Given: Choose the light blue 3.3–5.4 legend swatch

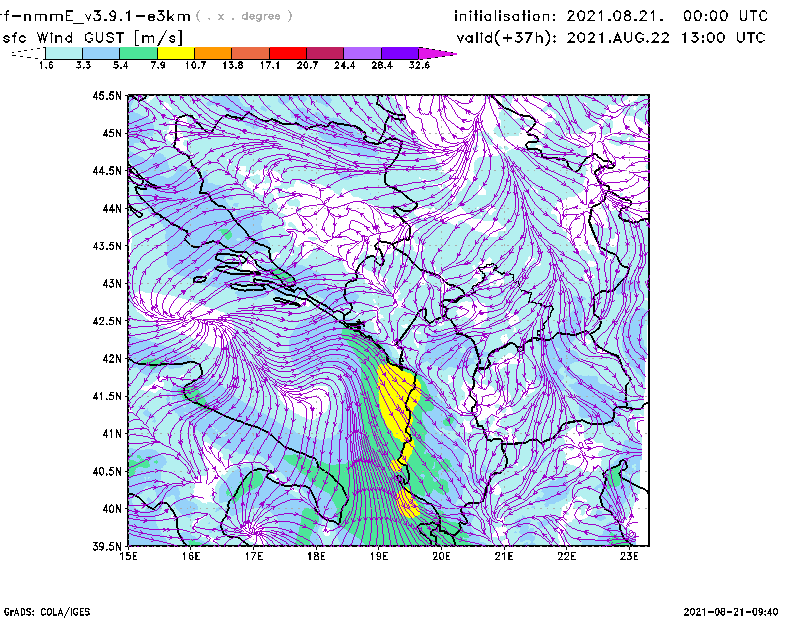Looking at the screenshot, I should [x=101, y=52].
